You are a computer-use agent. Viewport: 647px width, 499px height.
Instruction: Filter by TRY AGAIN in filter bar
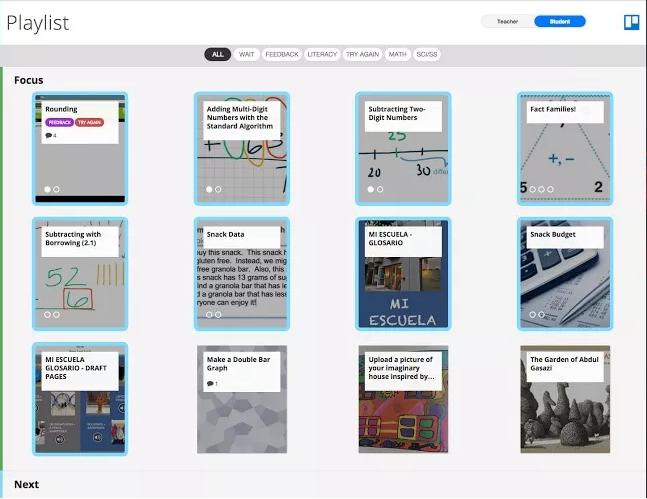pyautogui.click(x=362, y=54)
